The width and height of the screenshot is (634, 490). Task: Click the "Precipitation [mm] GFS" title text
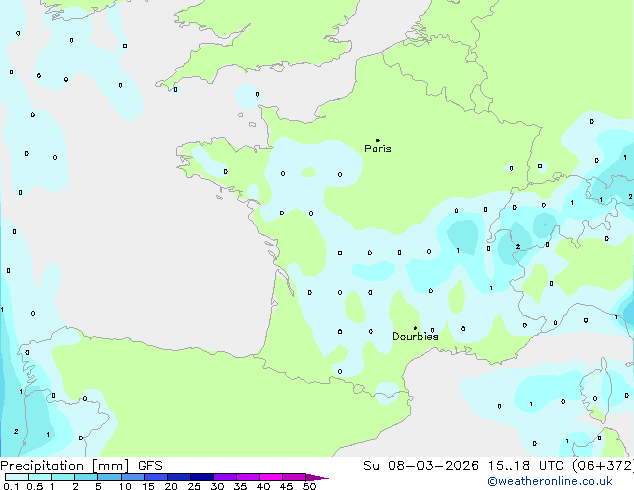(x=81, y=466)
